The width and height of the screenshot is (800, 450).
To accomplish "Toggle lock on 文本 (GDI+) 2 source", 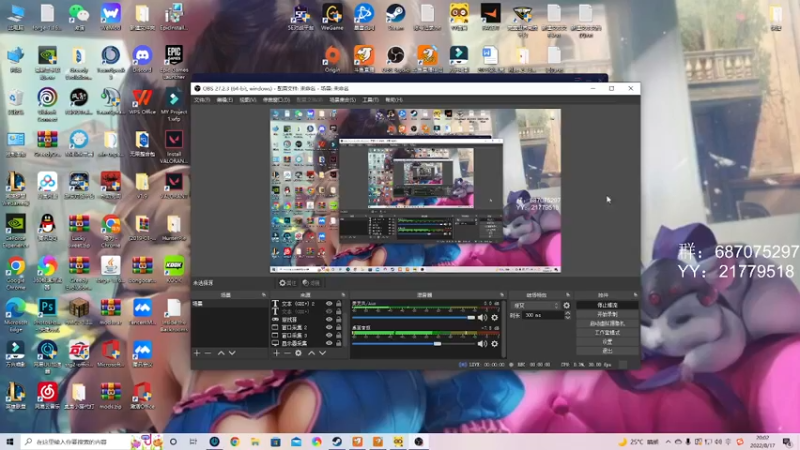I will point(338,304).
